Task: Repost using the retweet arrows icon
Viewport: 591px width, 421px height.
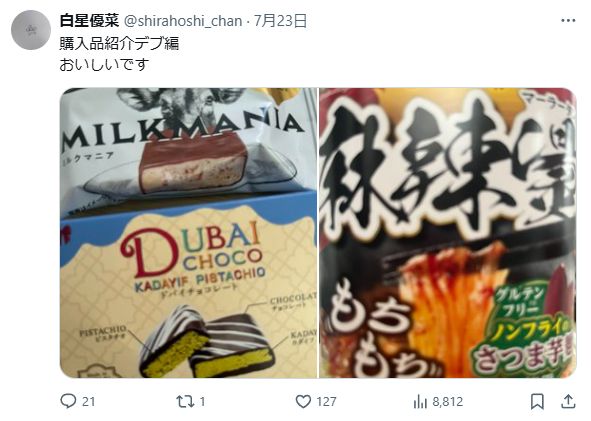Action: pyautogui.click(x=185, y=401)
